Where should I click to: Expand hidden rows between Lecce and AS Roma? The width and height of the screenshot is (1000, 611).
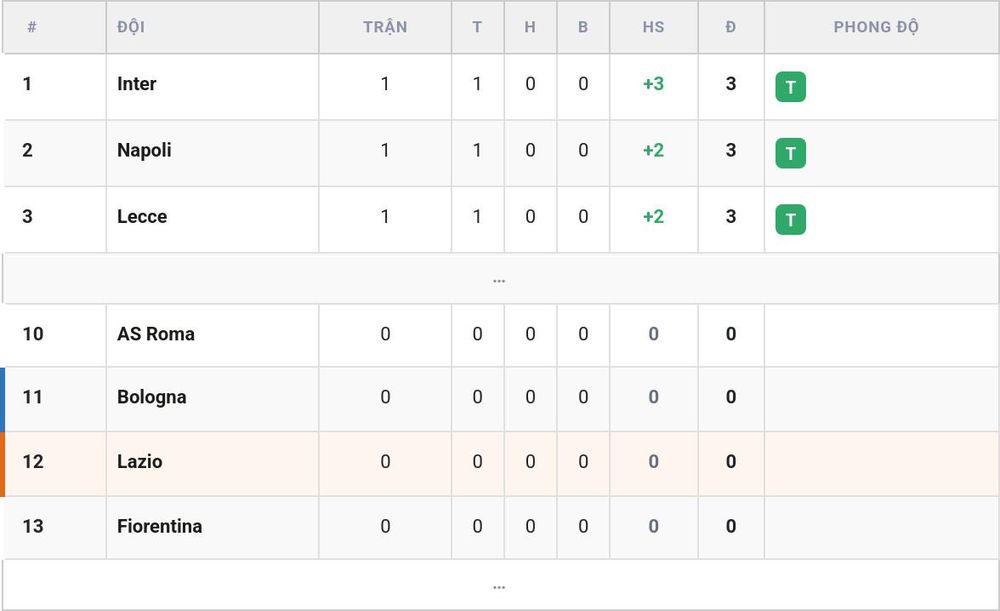click(499, 279)
